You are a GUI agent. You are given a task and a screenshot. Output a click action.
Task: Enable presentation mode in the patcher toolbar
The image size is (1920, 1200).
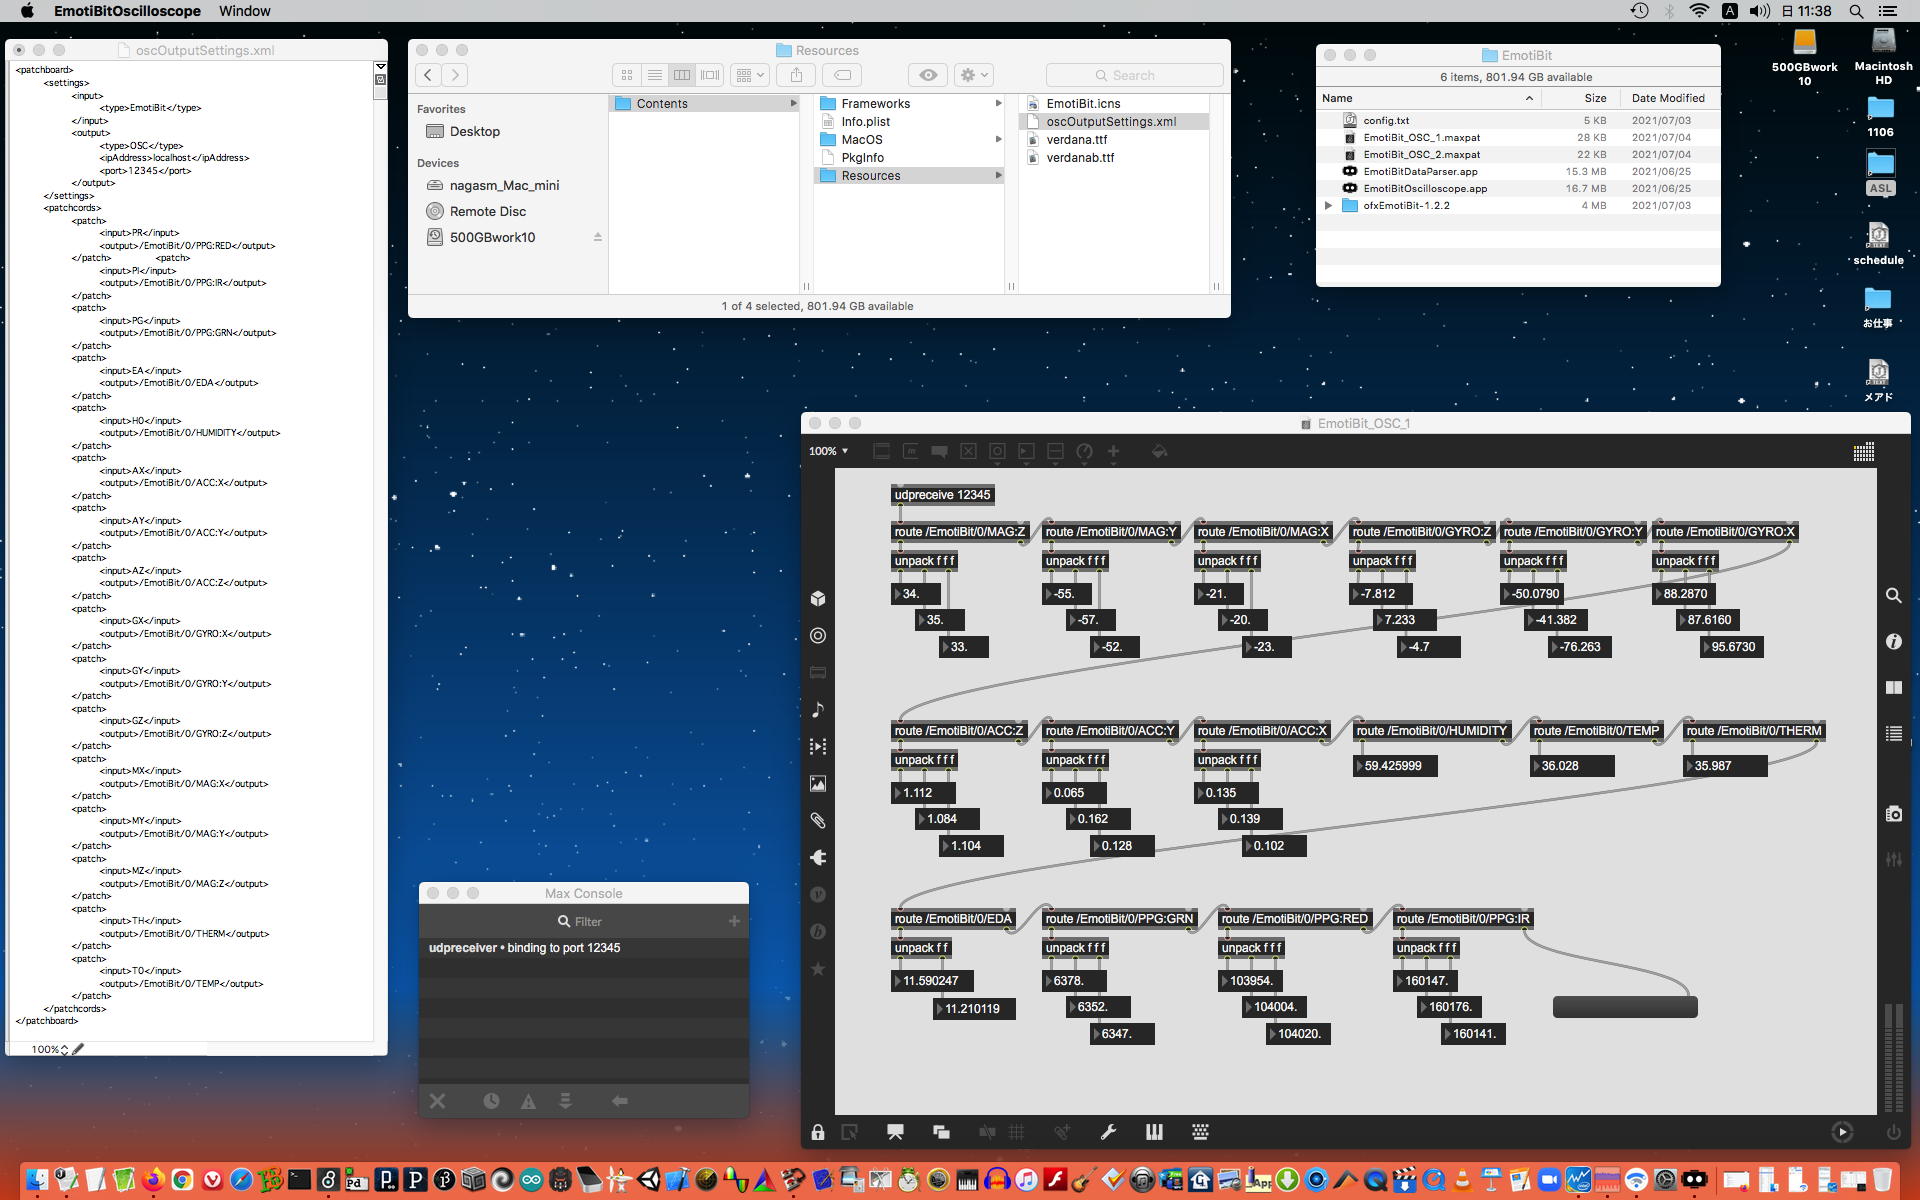895,1132
